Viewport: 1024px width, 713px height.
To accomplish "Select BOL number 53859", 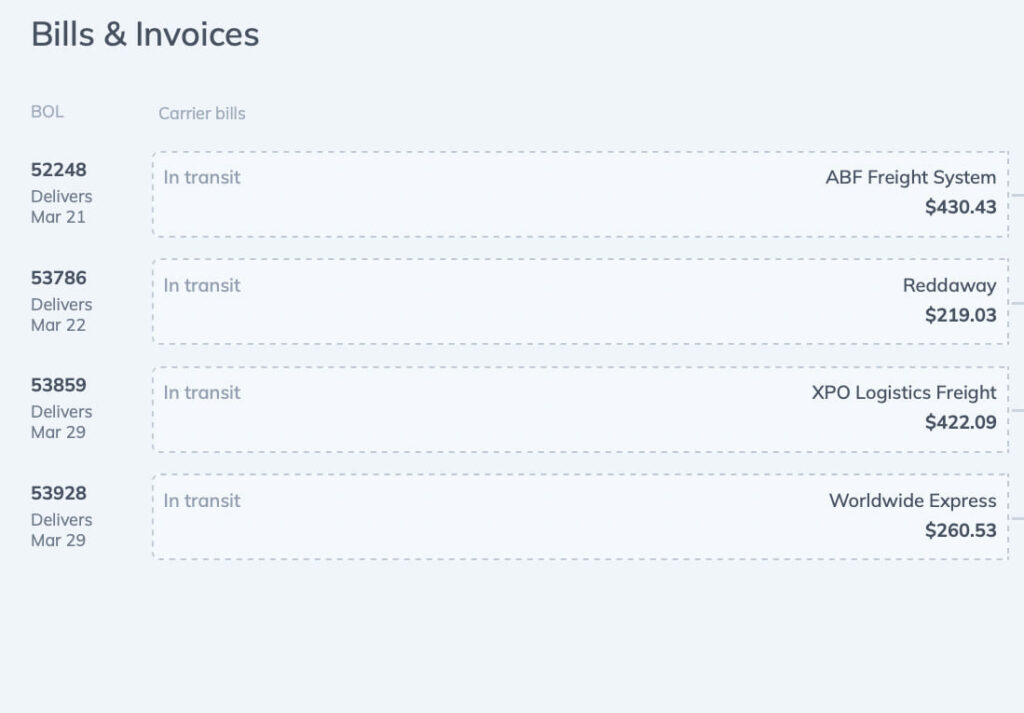I will (59, 385).
